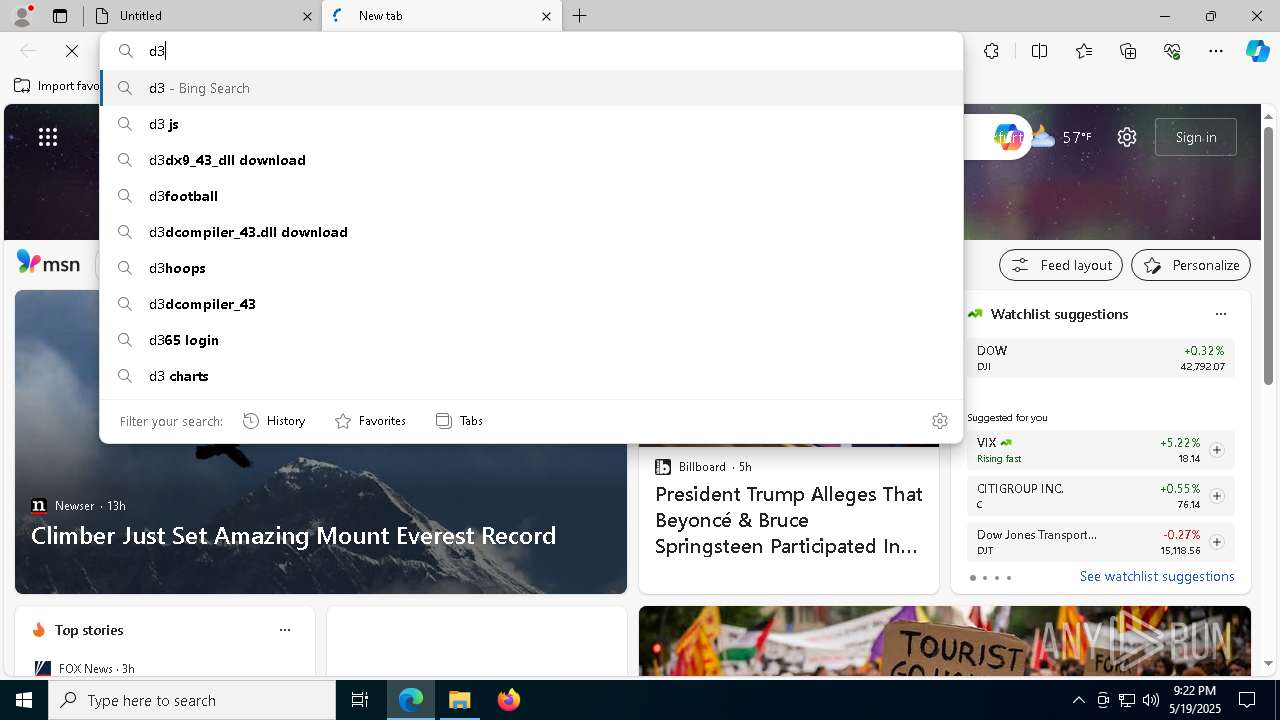Click the Sign in button
Screen dimensions: 1280x720
click(x=1196, y=137)
